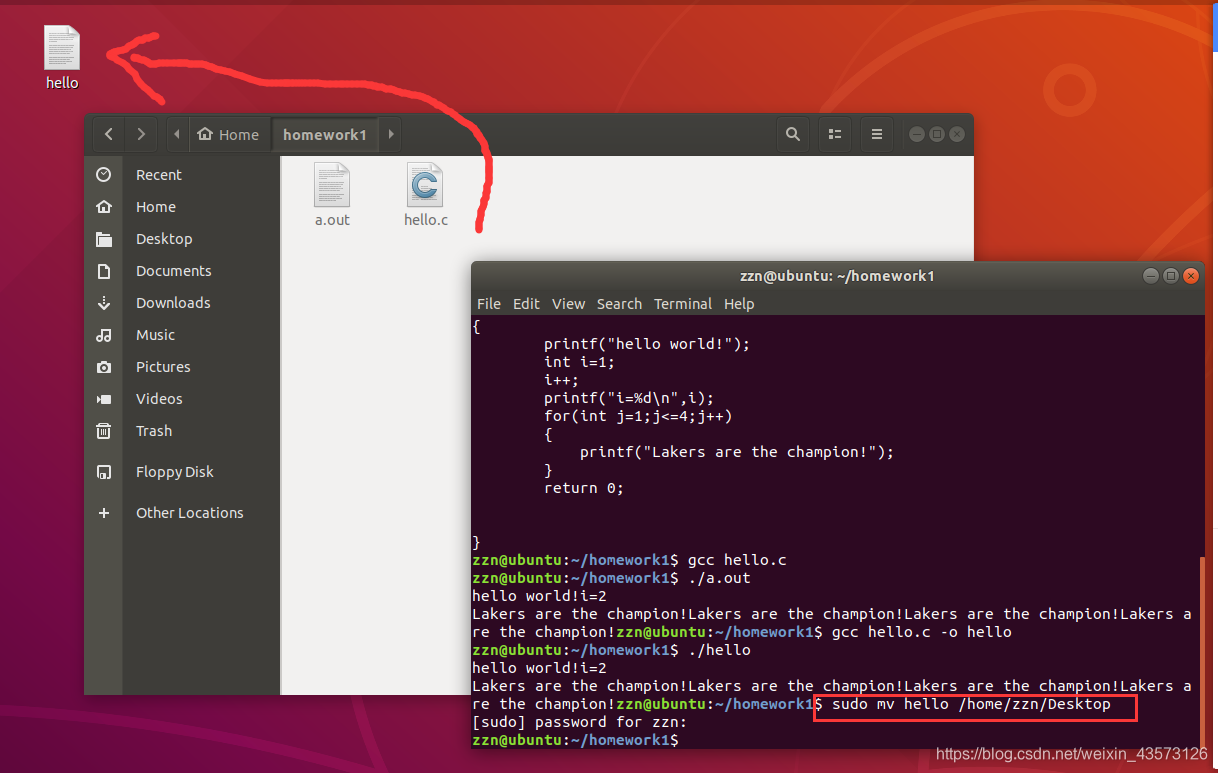Open Music in the sidebar

[181, 335]
